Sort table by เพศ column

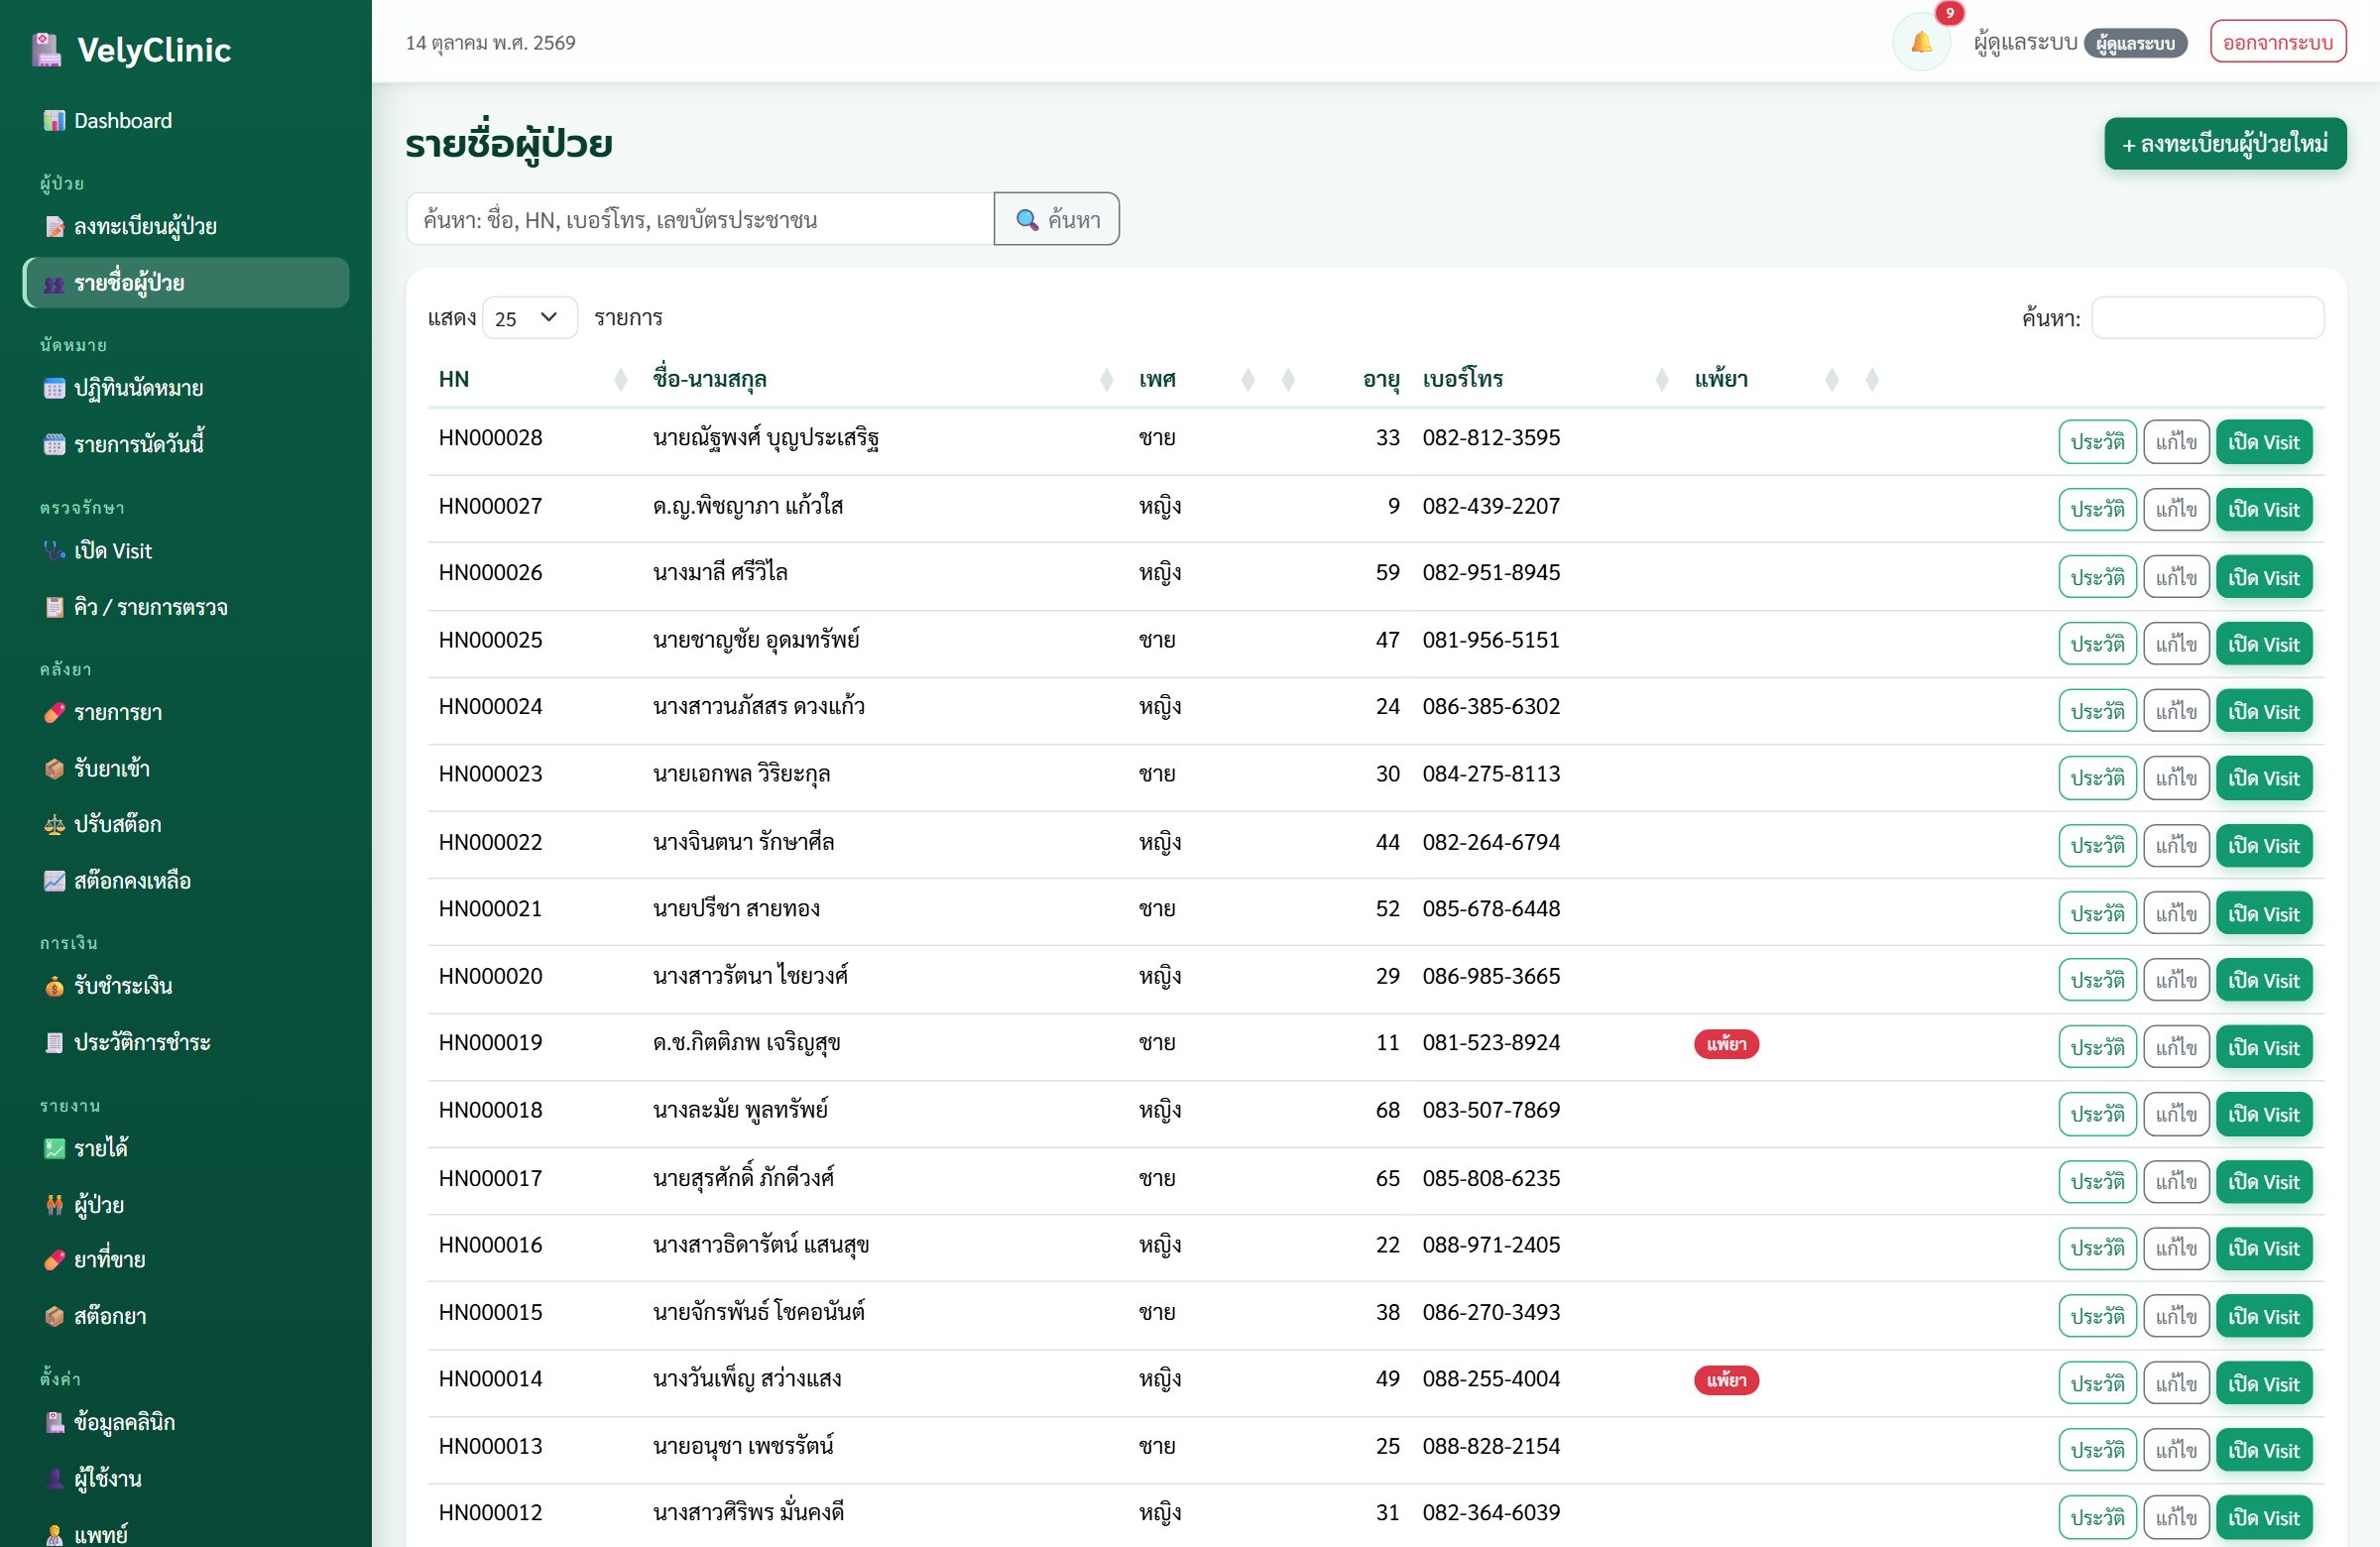[x=1197, y=380]
